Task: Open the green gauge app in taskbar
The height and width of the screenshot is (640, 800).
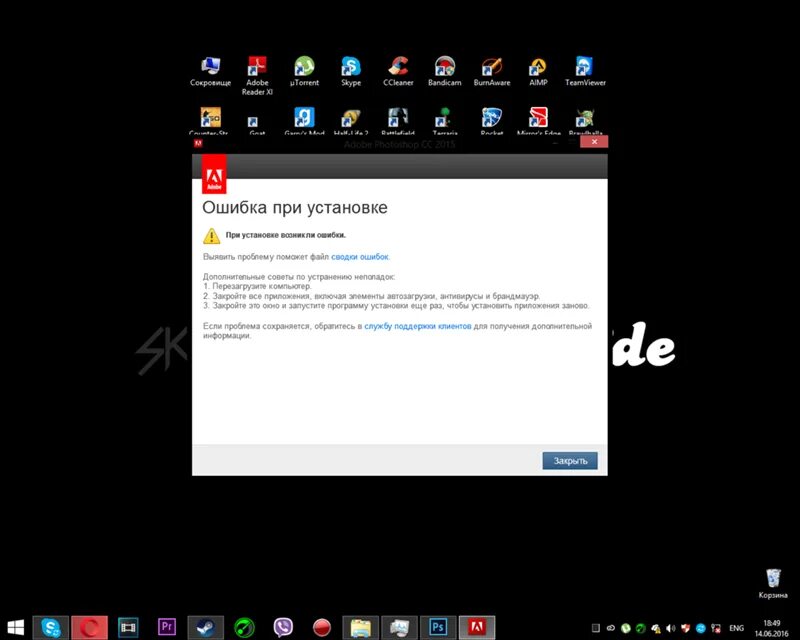Action: [x=244, y=627]
